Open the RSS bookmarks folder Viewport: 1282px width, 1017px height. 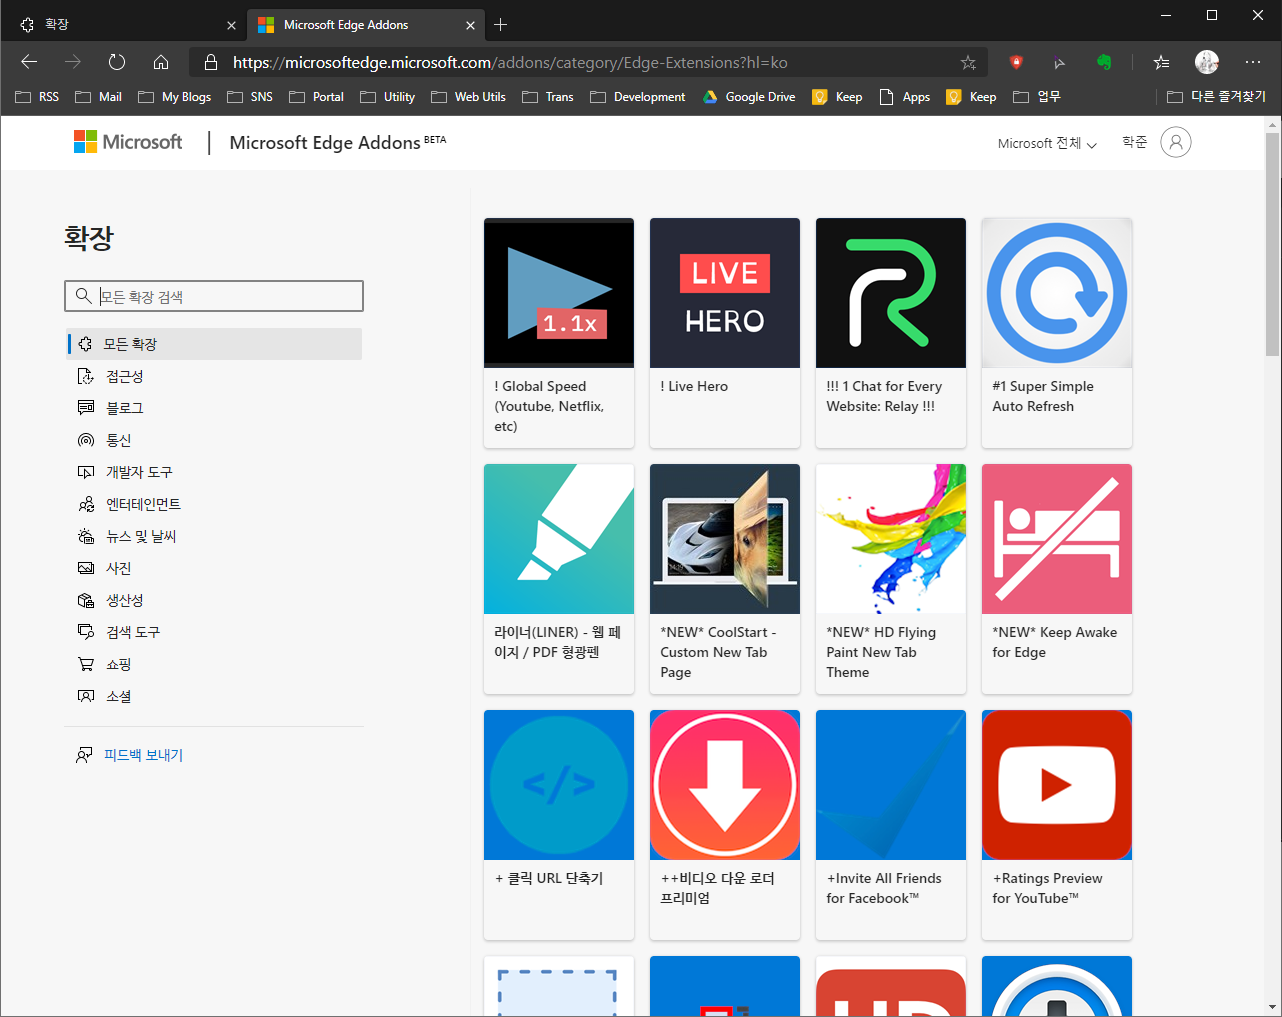(38, 97)
